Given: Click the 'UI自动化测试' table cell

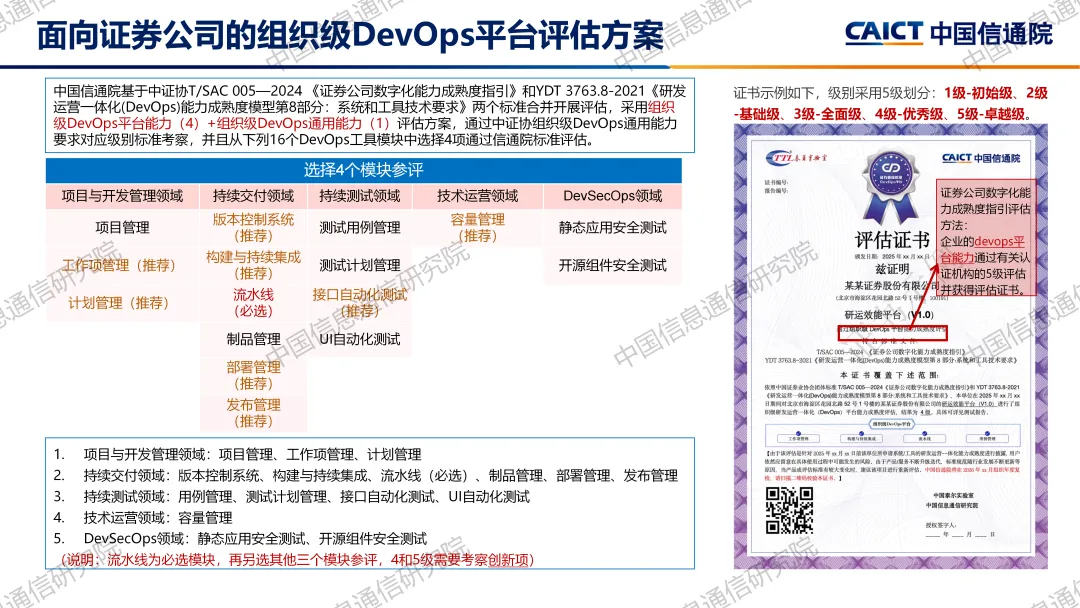Looking at the screenshot, I should (x=360, y=339).
